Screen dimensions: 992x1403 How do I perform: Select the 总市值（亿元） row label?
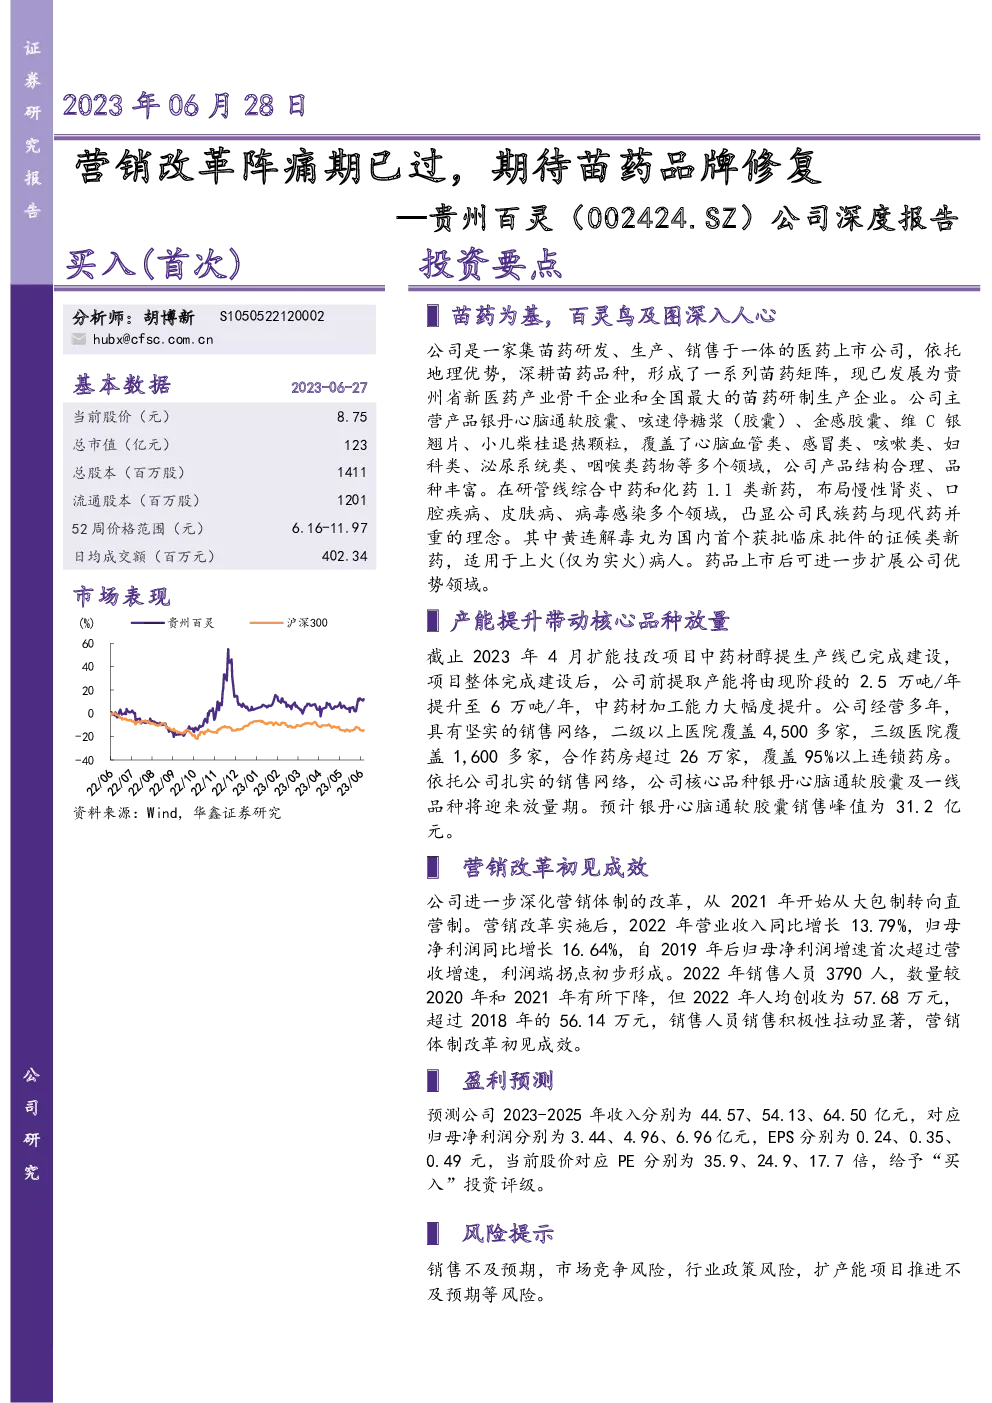click(122, 445)
